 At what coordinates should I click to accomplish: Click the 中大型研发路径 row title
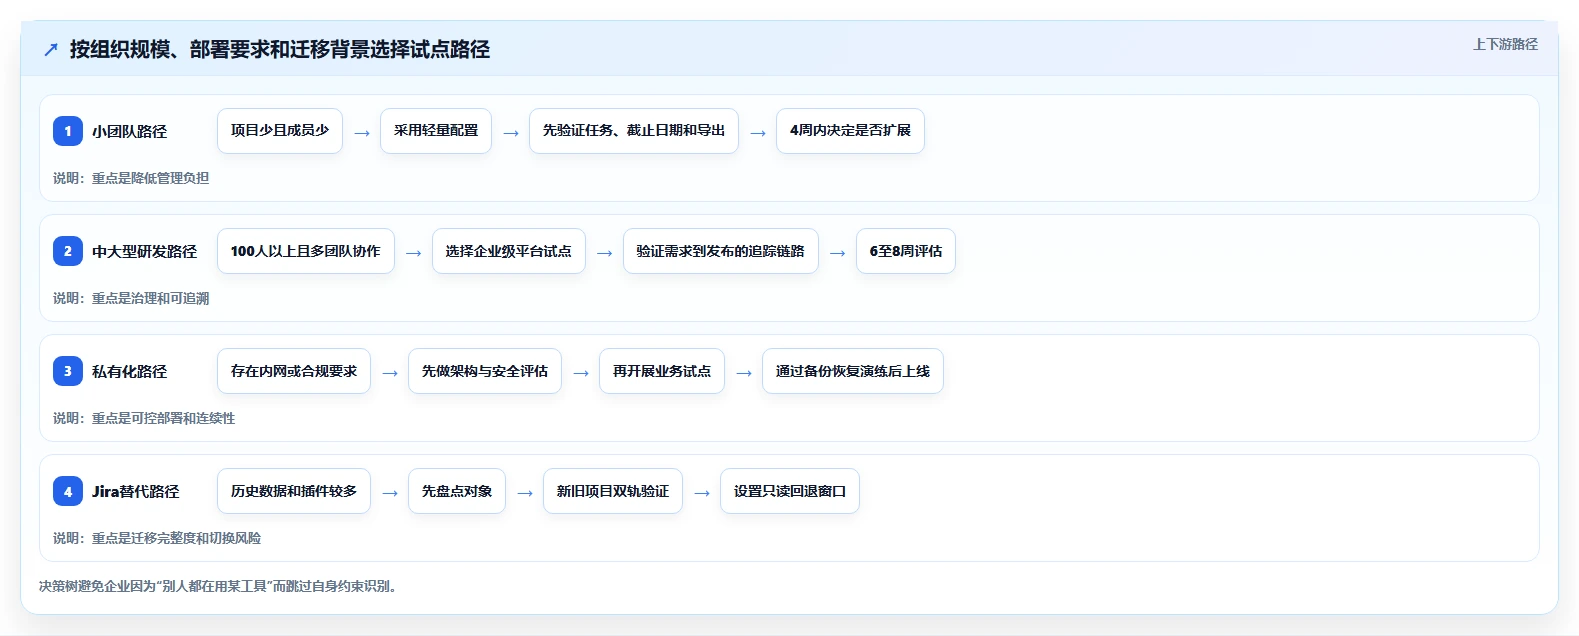tap(145, 251)
